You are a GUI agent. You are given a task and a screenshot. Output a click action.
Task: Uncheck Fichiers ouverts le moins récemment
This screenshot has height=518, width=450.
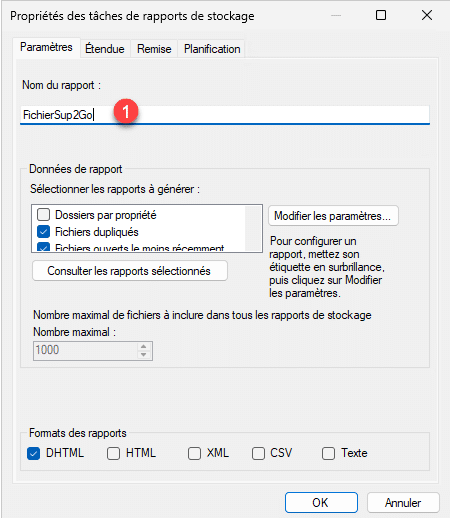coord(43,247)
